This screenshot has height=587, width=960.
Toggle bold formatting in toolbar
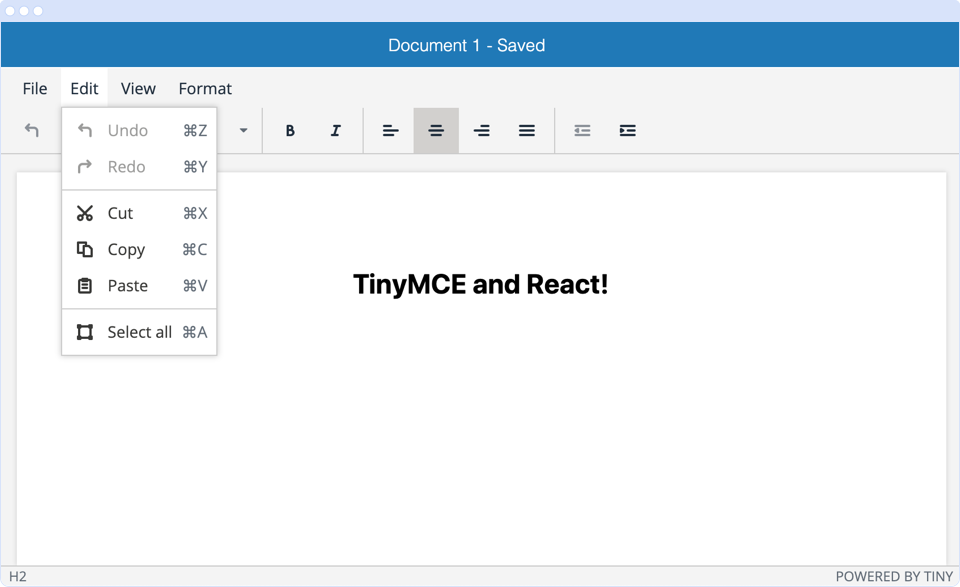point(290,130)
